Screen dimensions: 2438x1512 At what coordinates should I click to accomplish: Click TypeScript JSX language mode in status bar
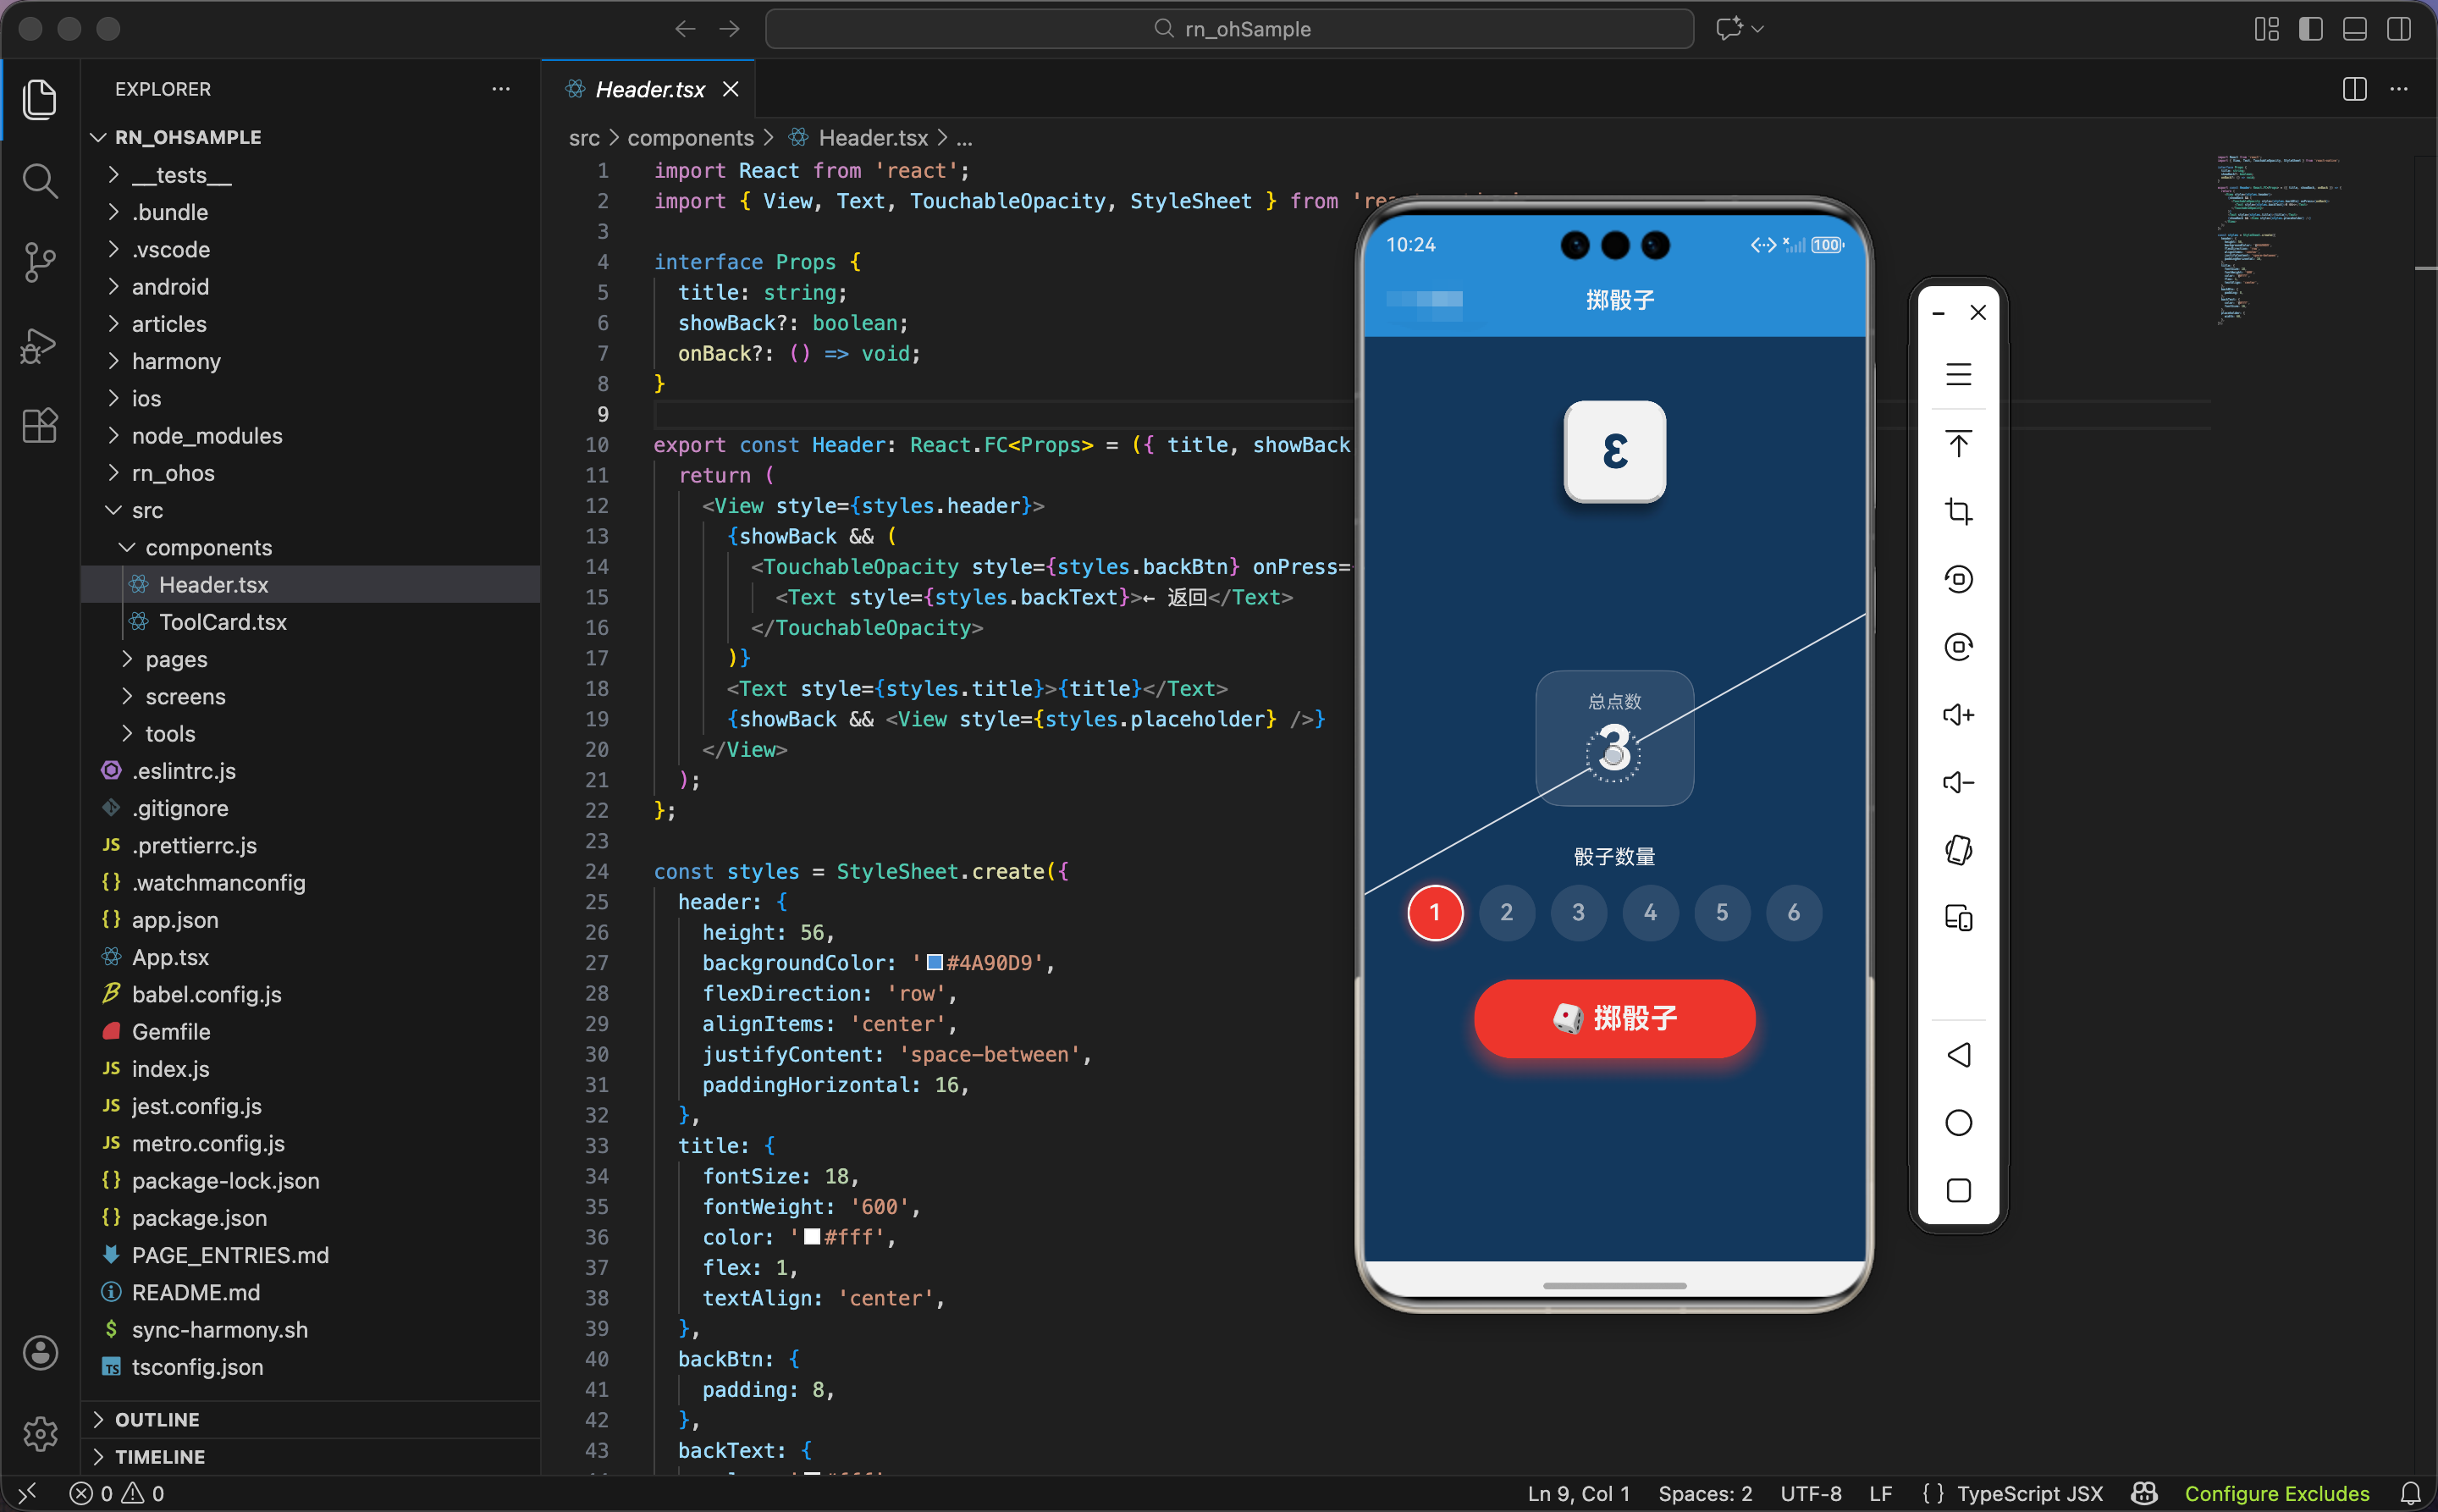(x=2029, y=1493)
